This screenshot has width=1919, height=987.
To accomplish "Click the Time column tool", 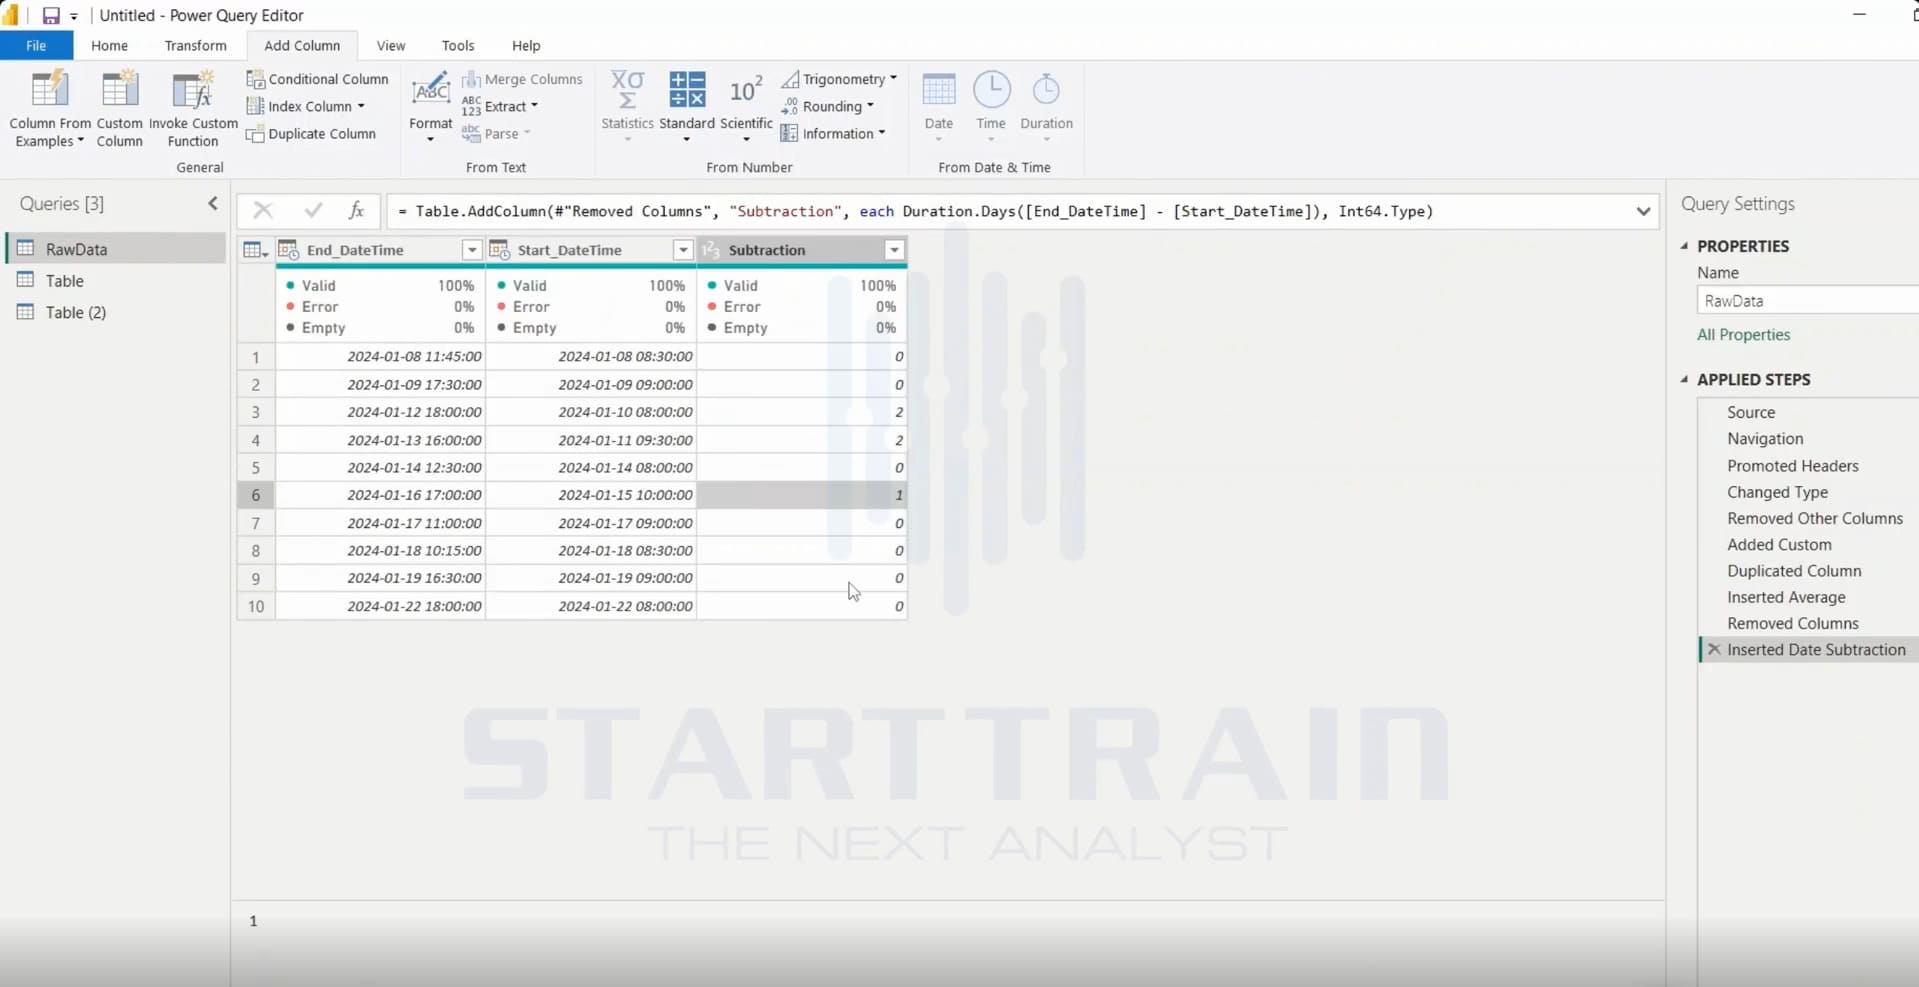I will (x=991, y=107).
